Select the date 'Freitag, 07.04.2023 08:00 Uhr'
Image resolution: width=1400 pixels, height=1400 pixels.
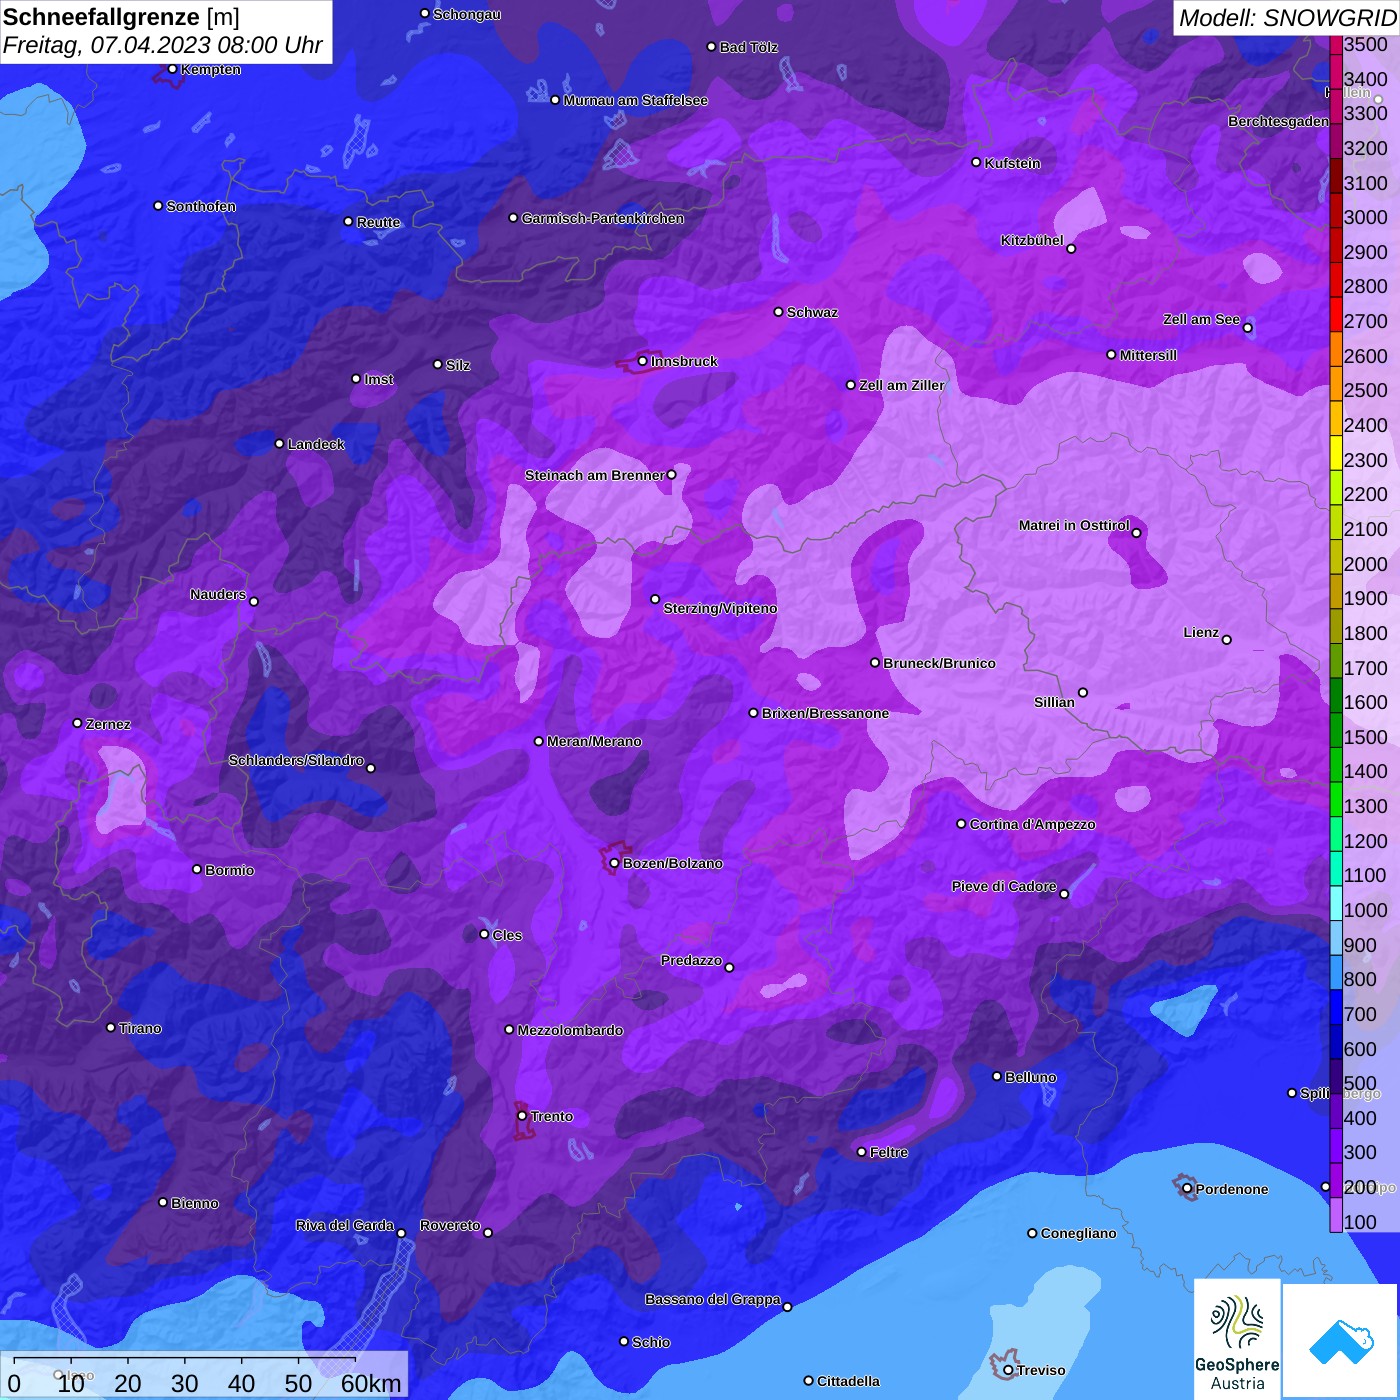coord(163,46)
